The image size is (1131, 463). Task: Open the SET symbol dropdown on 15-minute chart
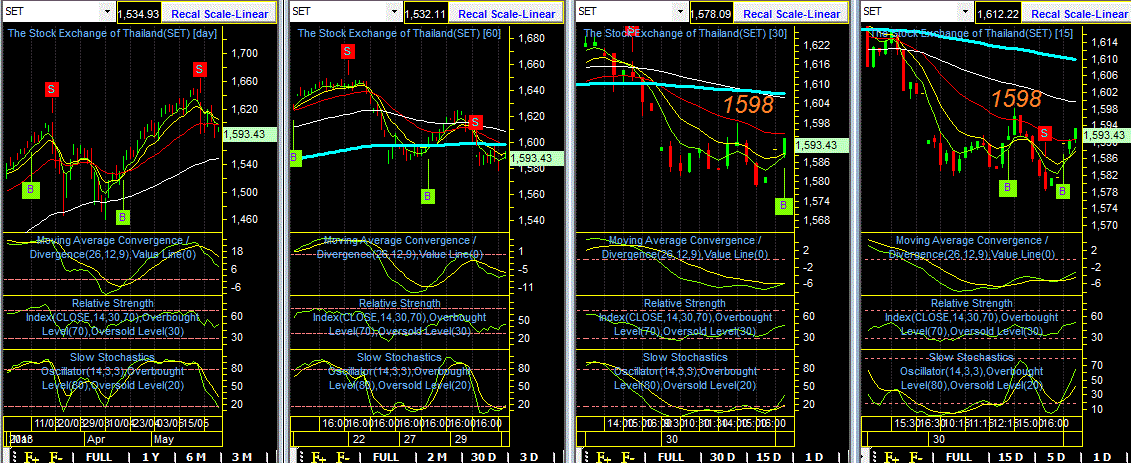[964, 12]
